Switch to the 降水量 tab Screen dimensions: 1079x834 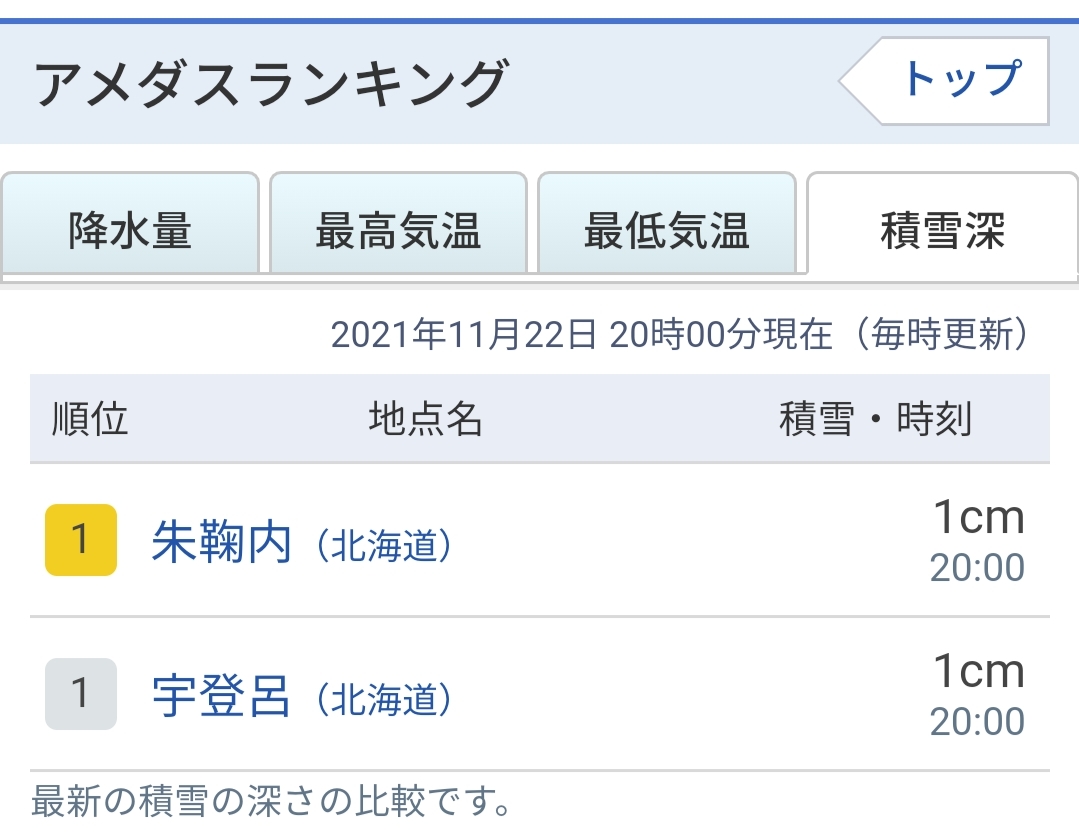130,231
